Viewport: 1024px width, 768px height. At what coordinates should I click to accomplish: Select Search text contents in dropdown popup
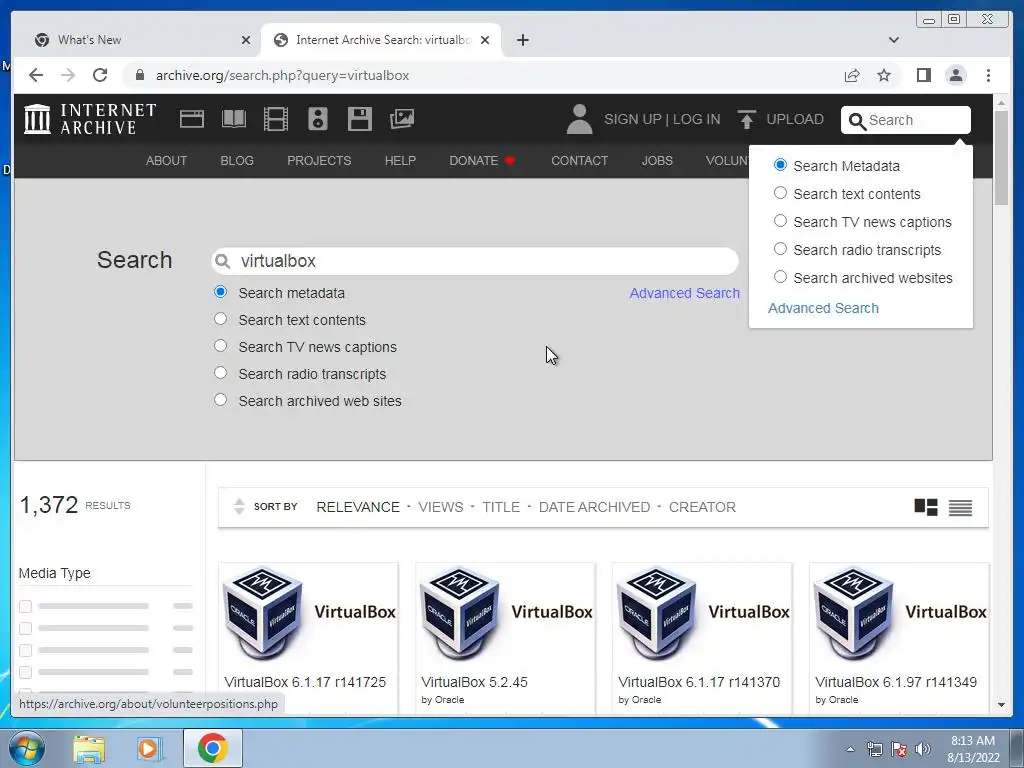[780, 193]
